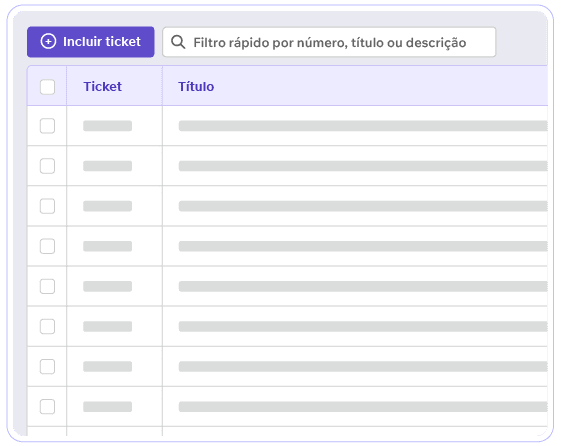Screen dimensions: 561x446
Task: Check the second row checkbox
Action: 47,166
